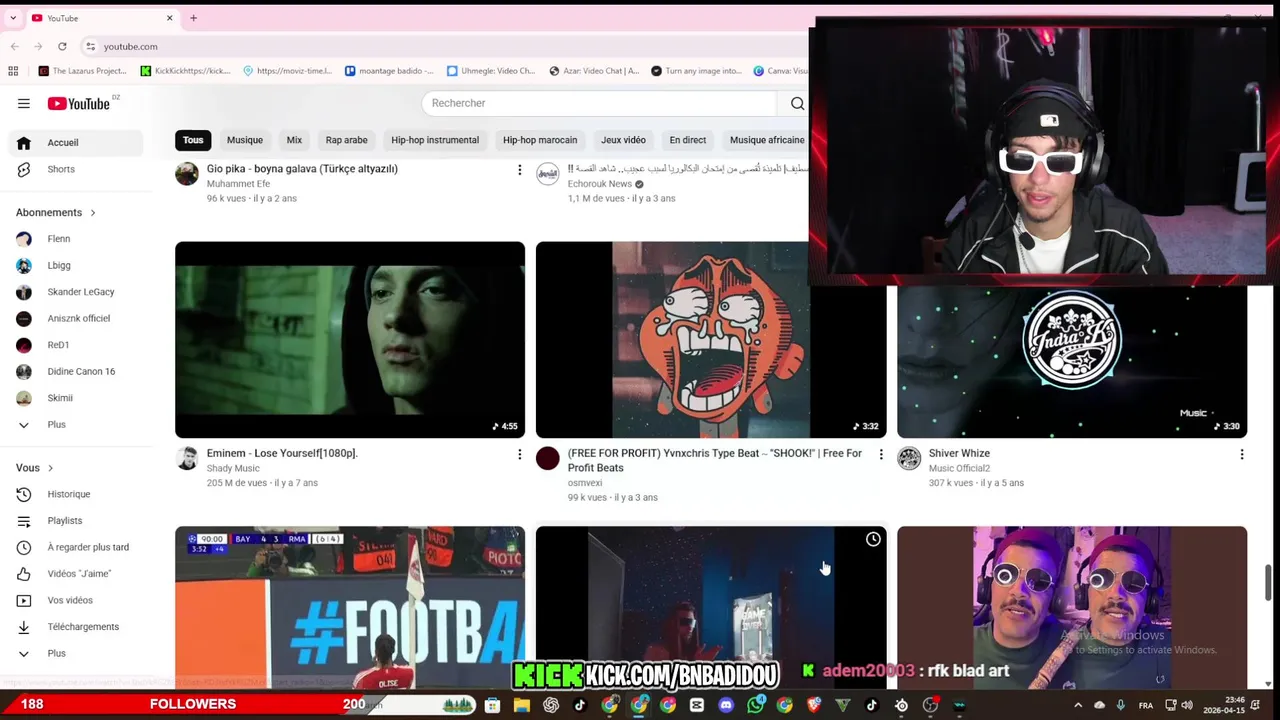Screen dimensions: 1280x720
Task: Expand Plus below Téléchargements
Action: [75, 654]
